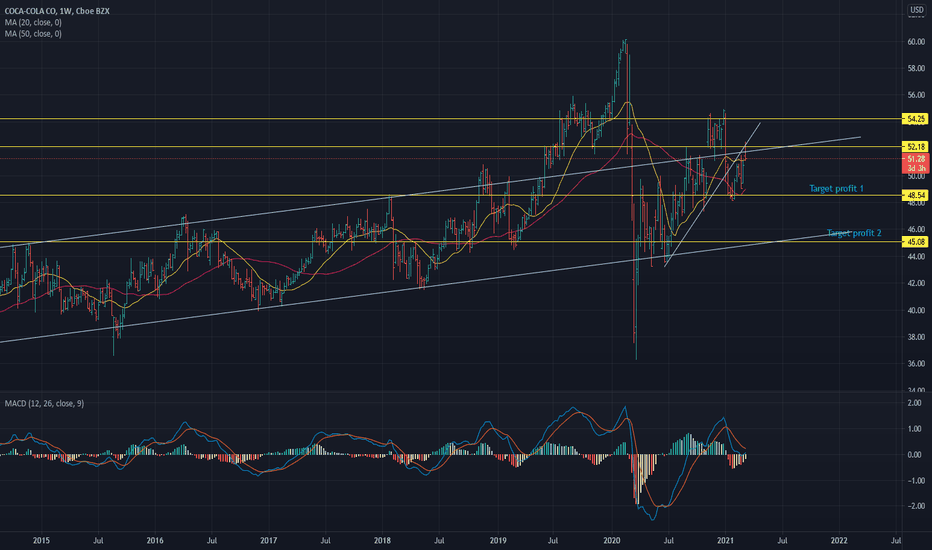Select the MA (20, close, 0) indicator label

point(33,22)
